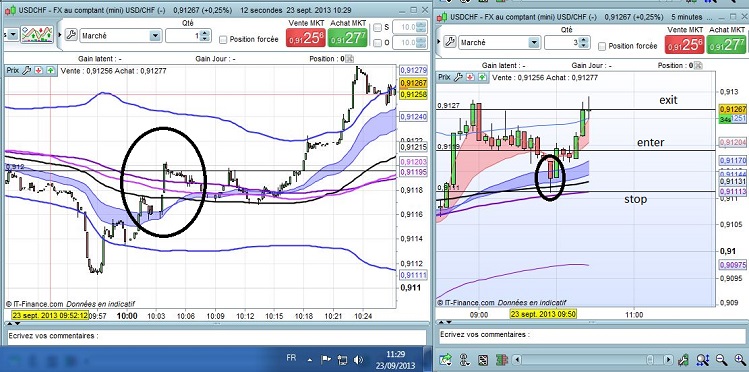This screenshot has height=372, width=749.
Task: Click Vente MKT sell button in left window
Action: click(306, 37)
